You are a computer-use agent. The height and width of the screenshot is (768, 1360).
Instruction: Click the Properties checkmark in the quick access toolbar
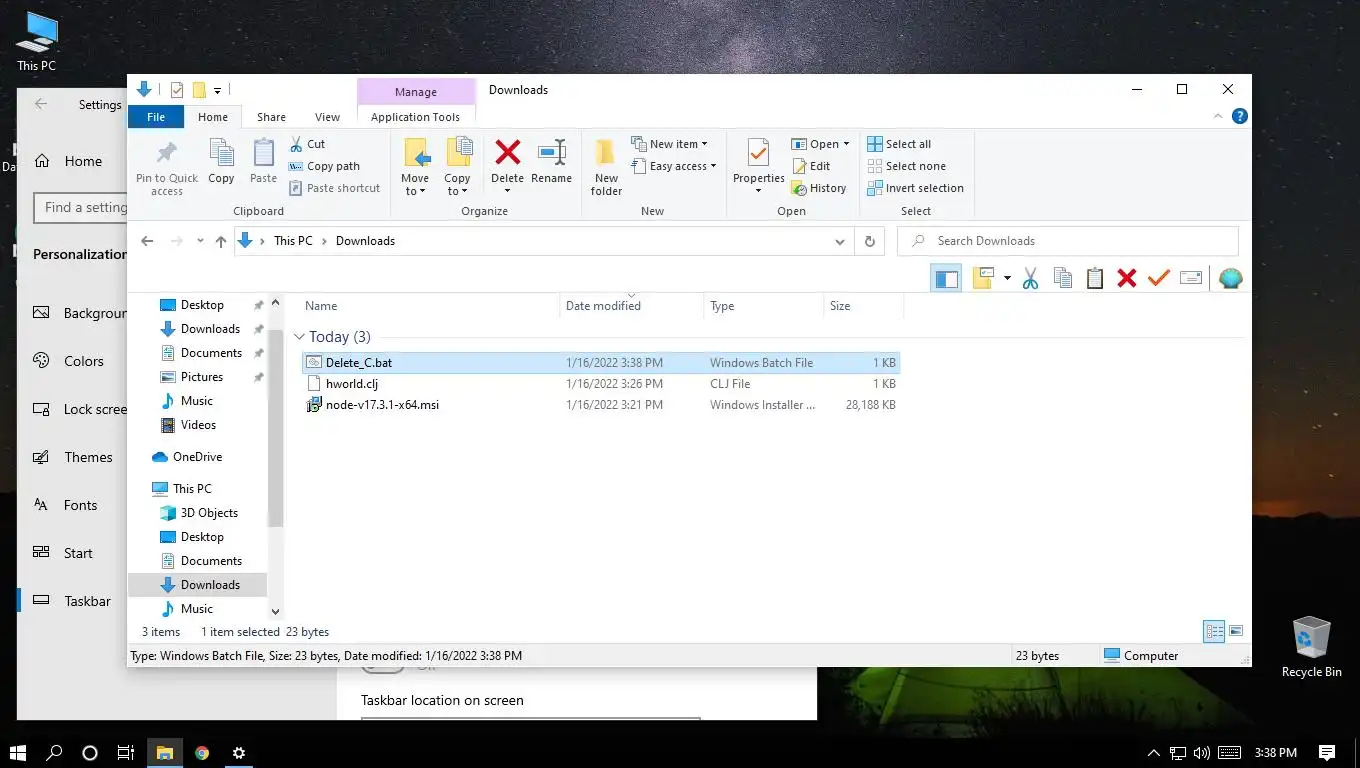[x=177, y=90]
